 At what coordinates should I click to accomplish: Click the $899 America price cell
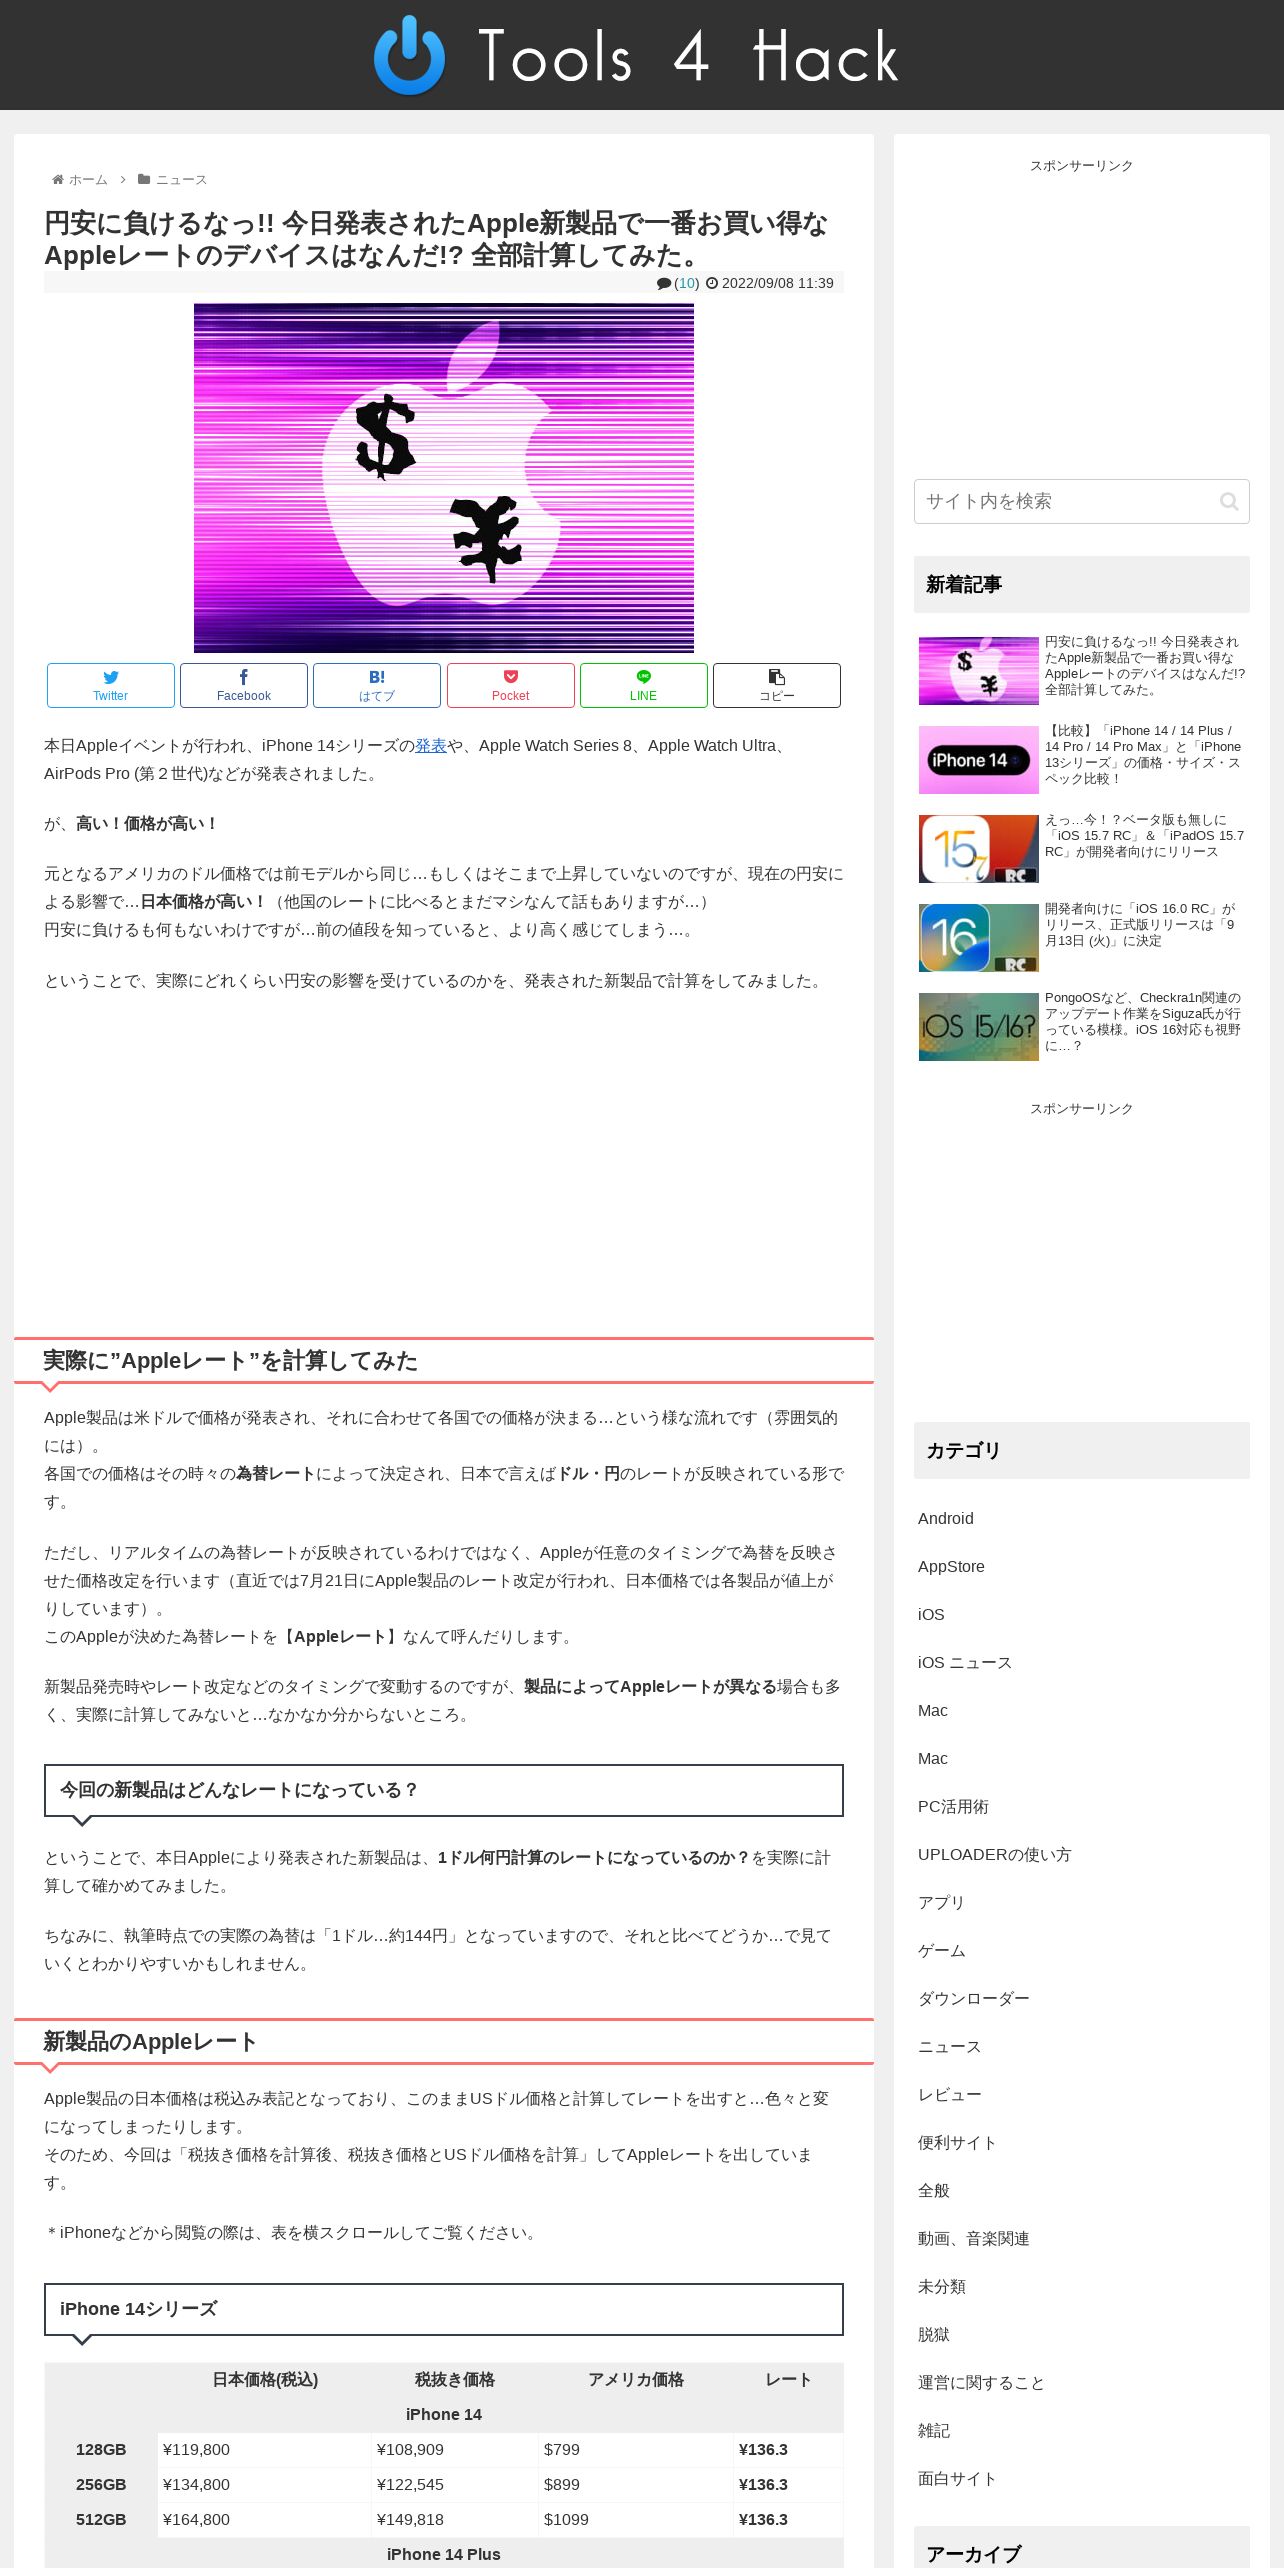[636, 2484]
